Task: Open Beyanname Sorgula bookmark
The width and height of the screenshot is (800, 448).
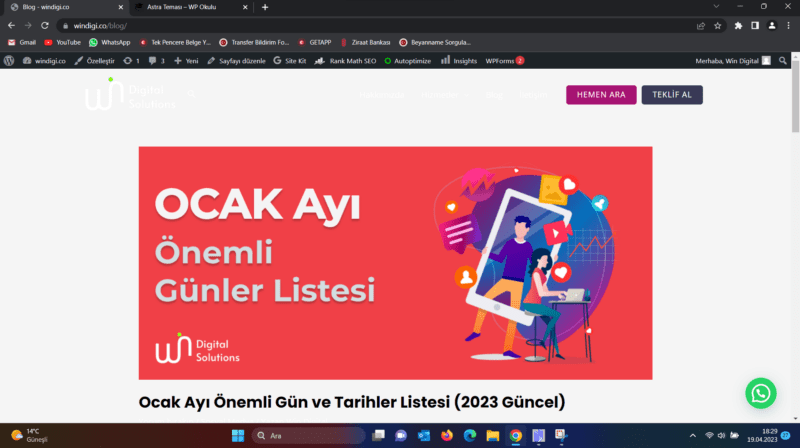Action: click(435, 42)
